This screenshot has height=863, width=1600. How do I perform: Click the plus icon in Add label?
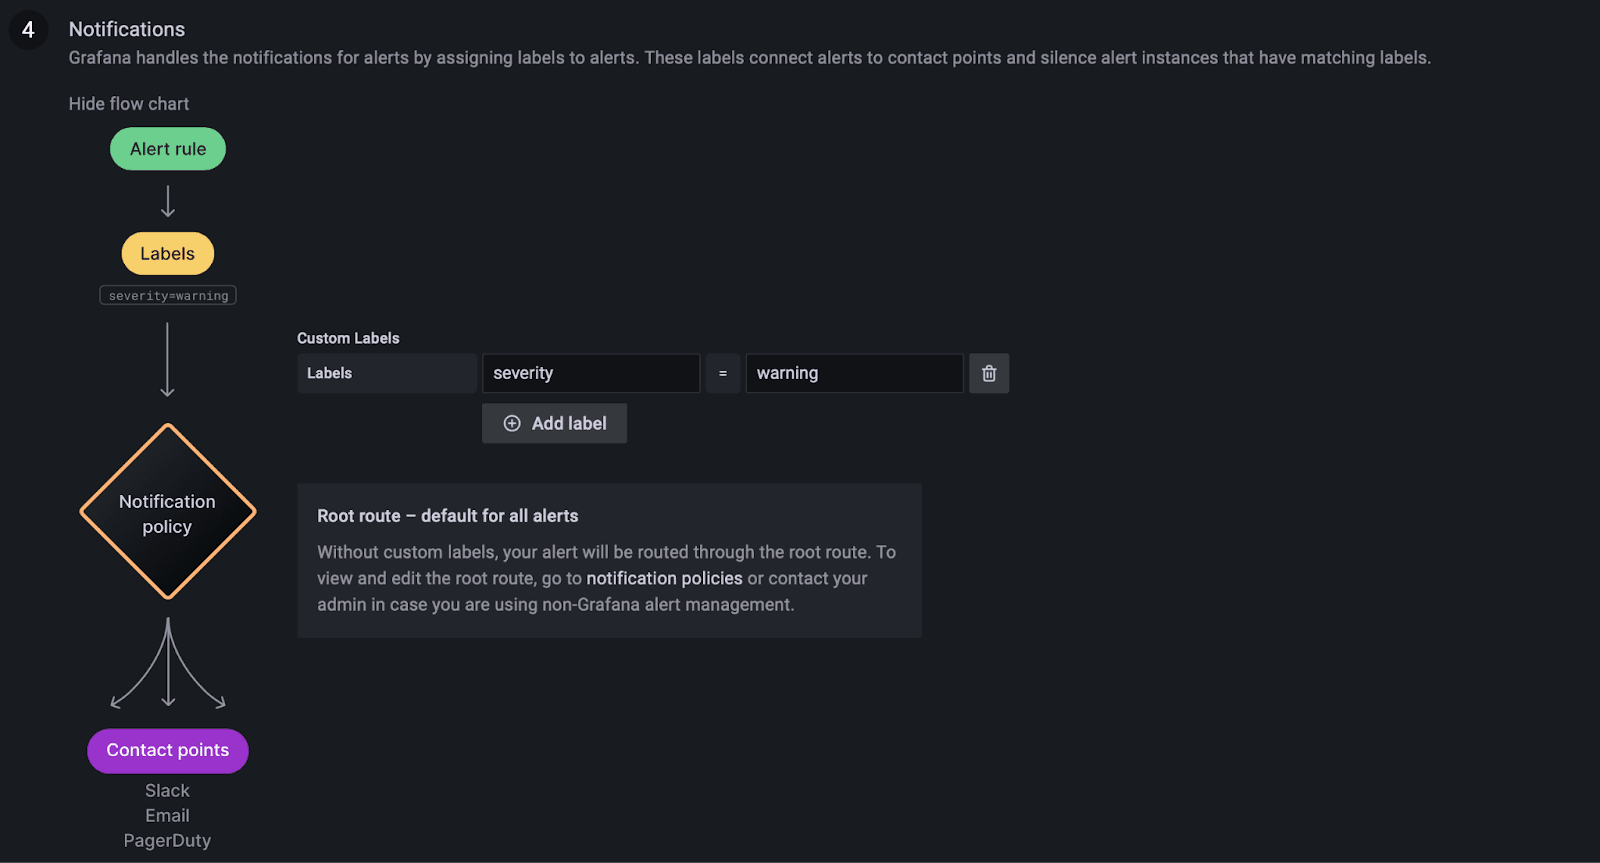click(512, 424)
